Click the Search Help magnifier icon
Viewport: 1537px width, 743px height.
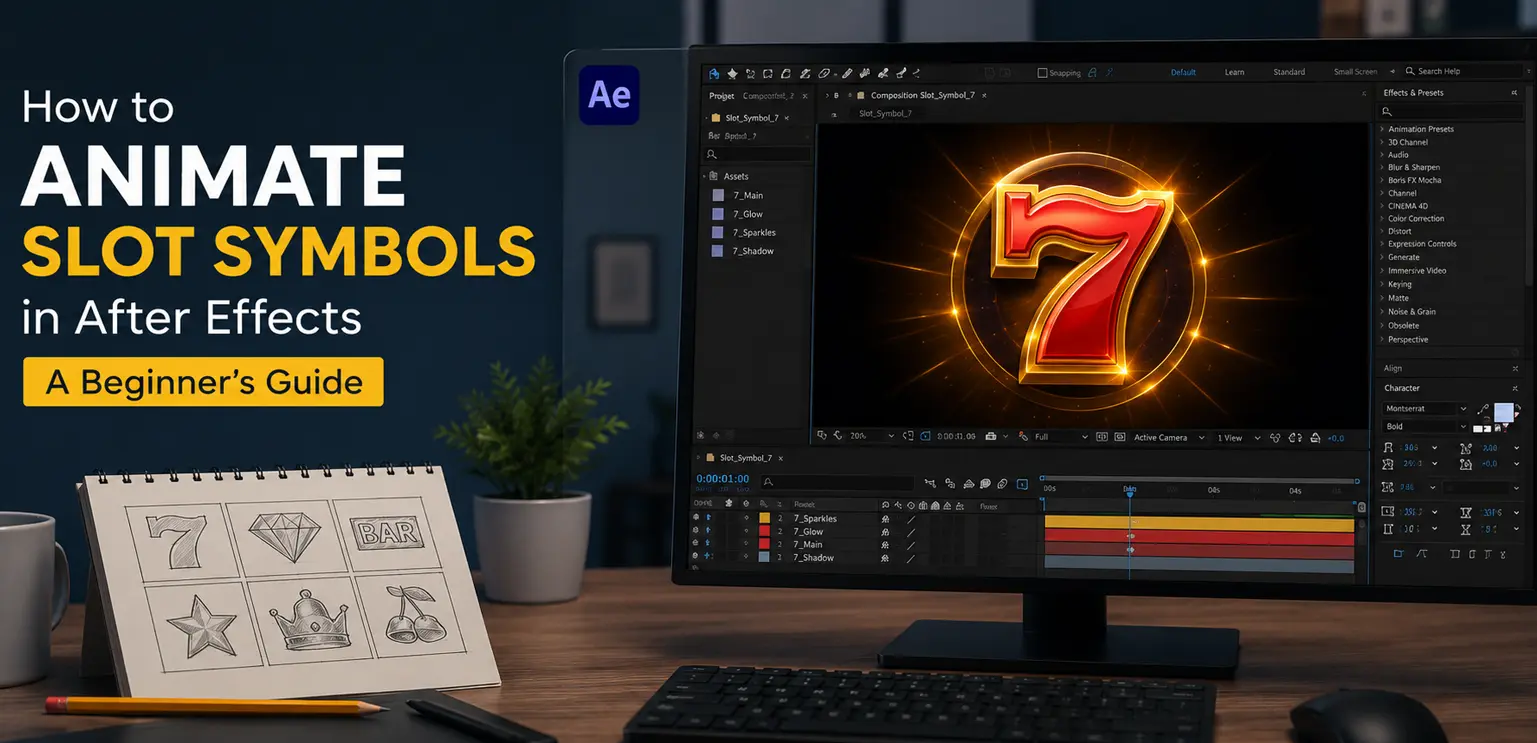tap(1410, 71)
